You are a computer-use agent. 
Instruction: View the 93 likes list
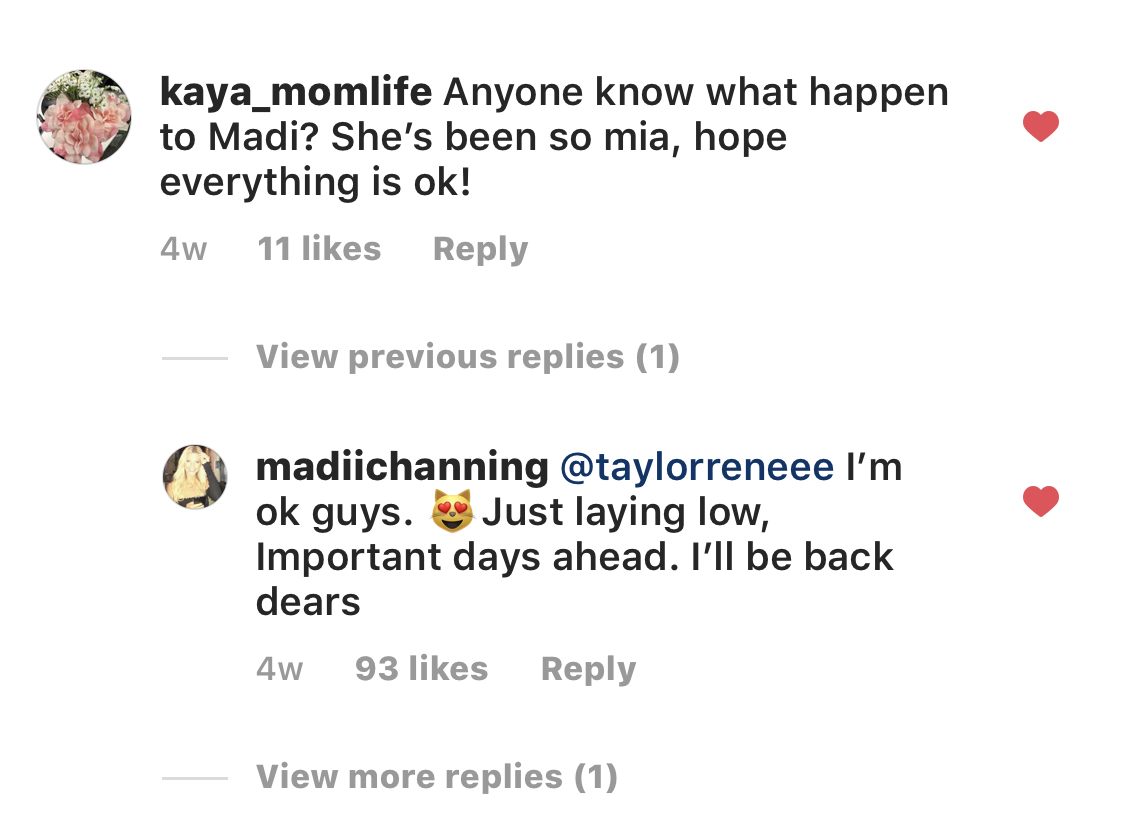422,669
